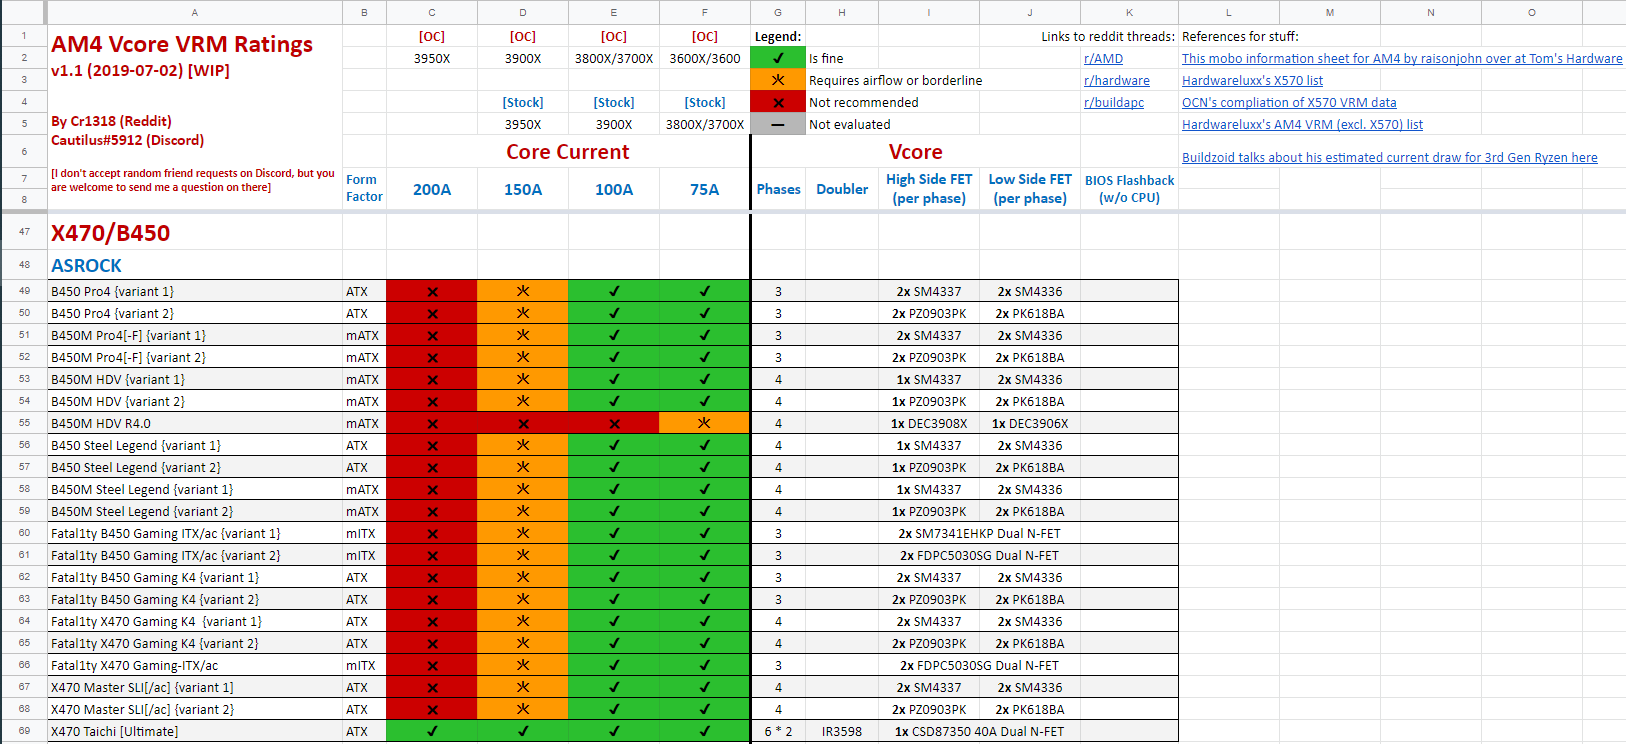Select B450M HDV R4.0 150A red X cell
This screenshot has height=744, width=1626.
point(523,423)
